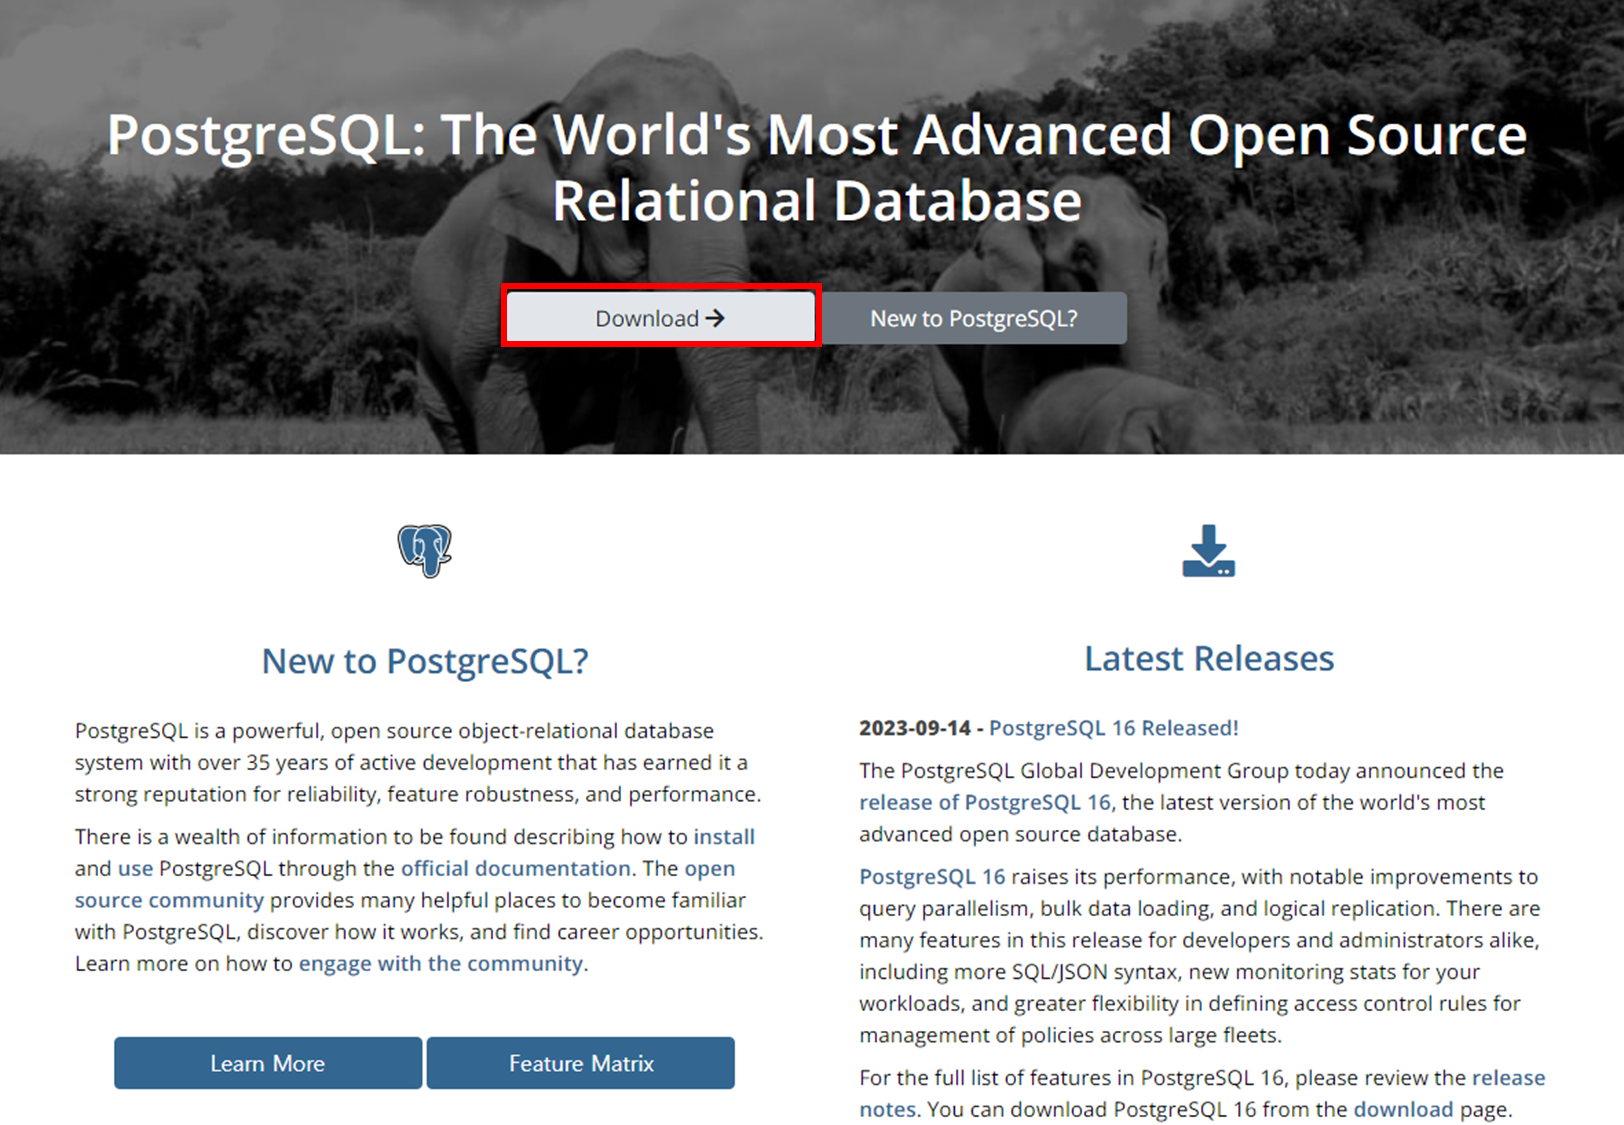The width and height of the screenshot is (1624, 1125).
Task: Click the main hero headline text
Action: 817,167
